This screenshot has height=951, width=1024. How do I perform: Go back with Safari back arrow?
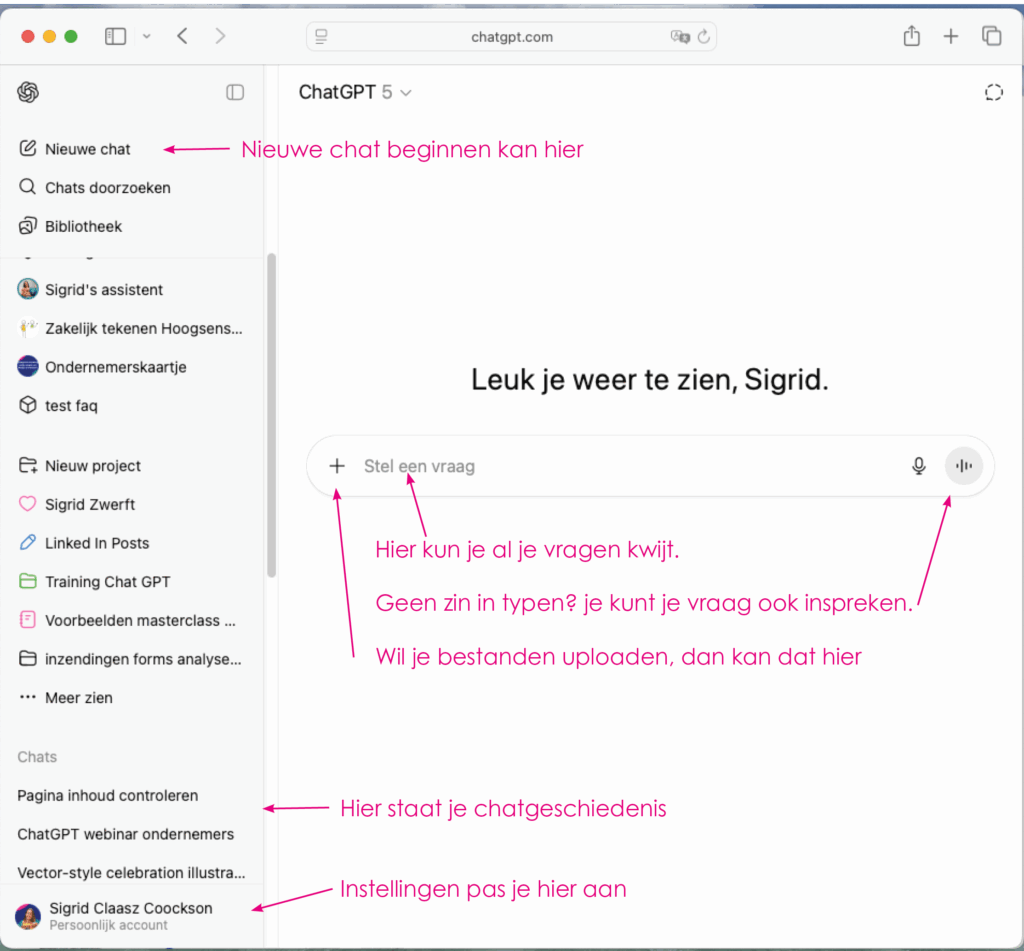point(183,36)
